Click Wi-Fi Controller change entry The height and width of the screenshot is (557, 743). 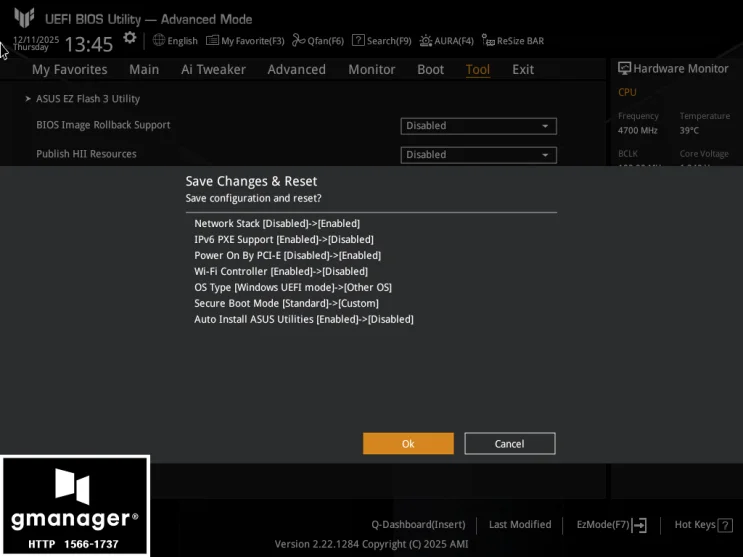pyautogui.click(x=281, y=272)
